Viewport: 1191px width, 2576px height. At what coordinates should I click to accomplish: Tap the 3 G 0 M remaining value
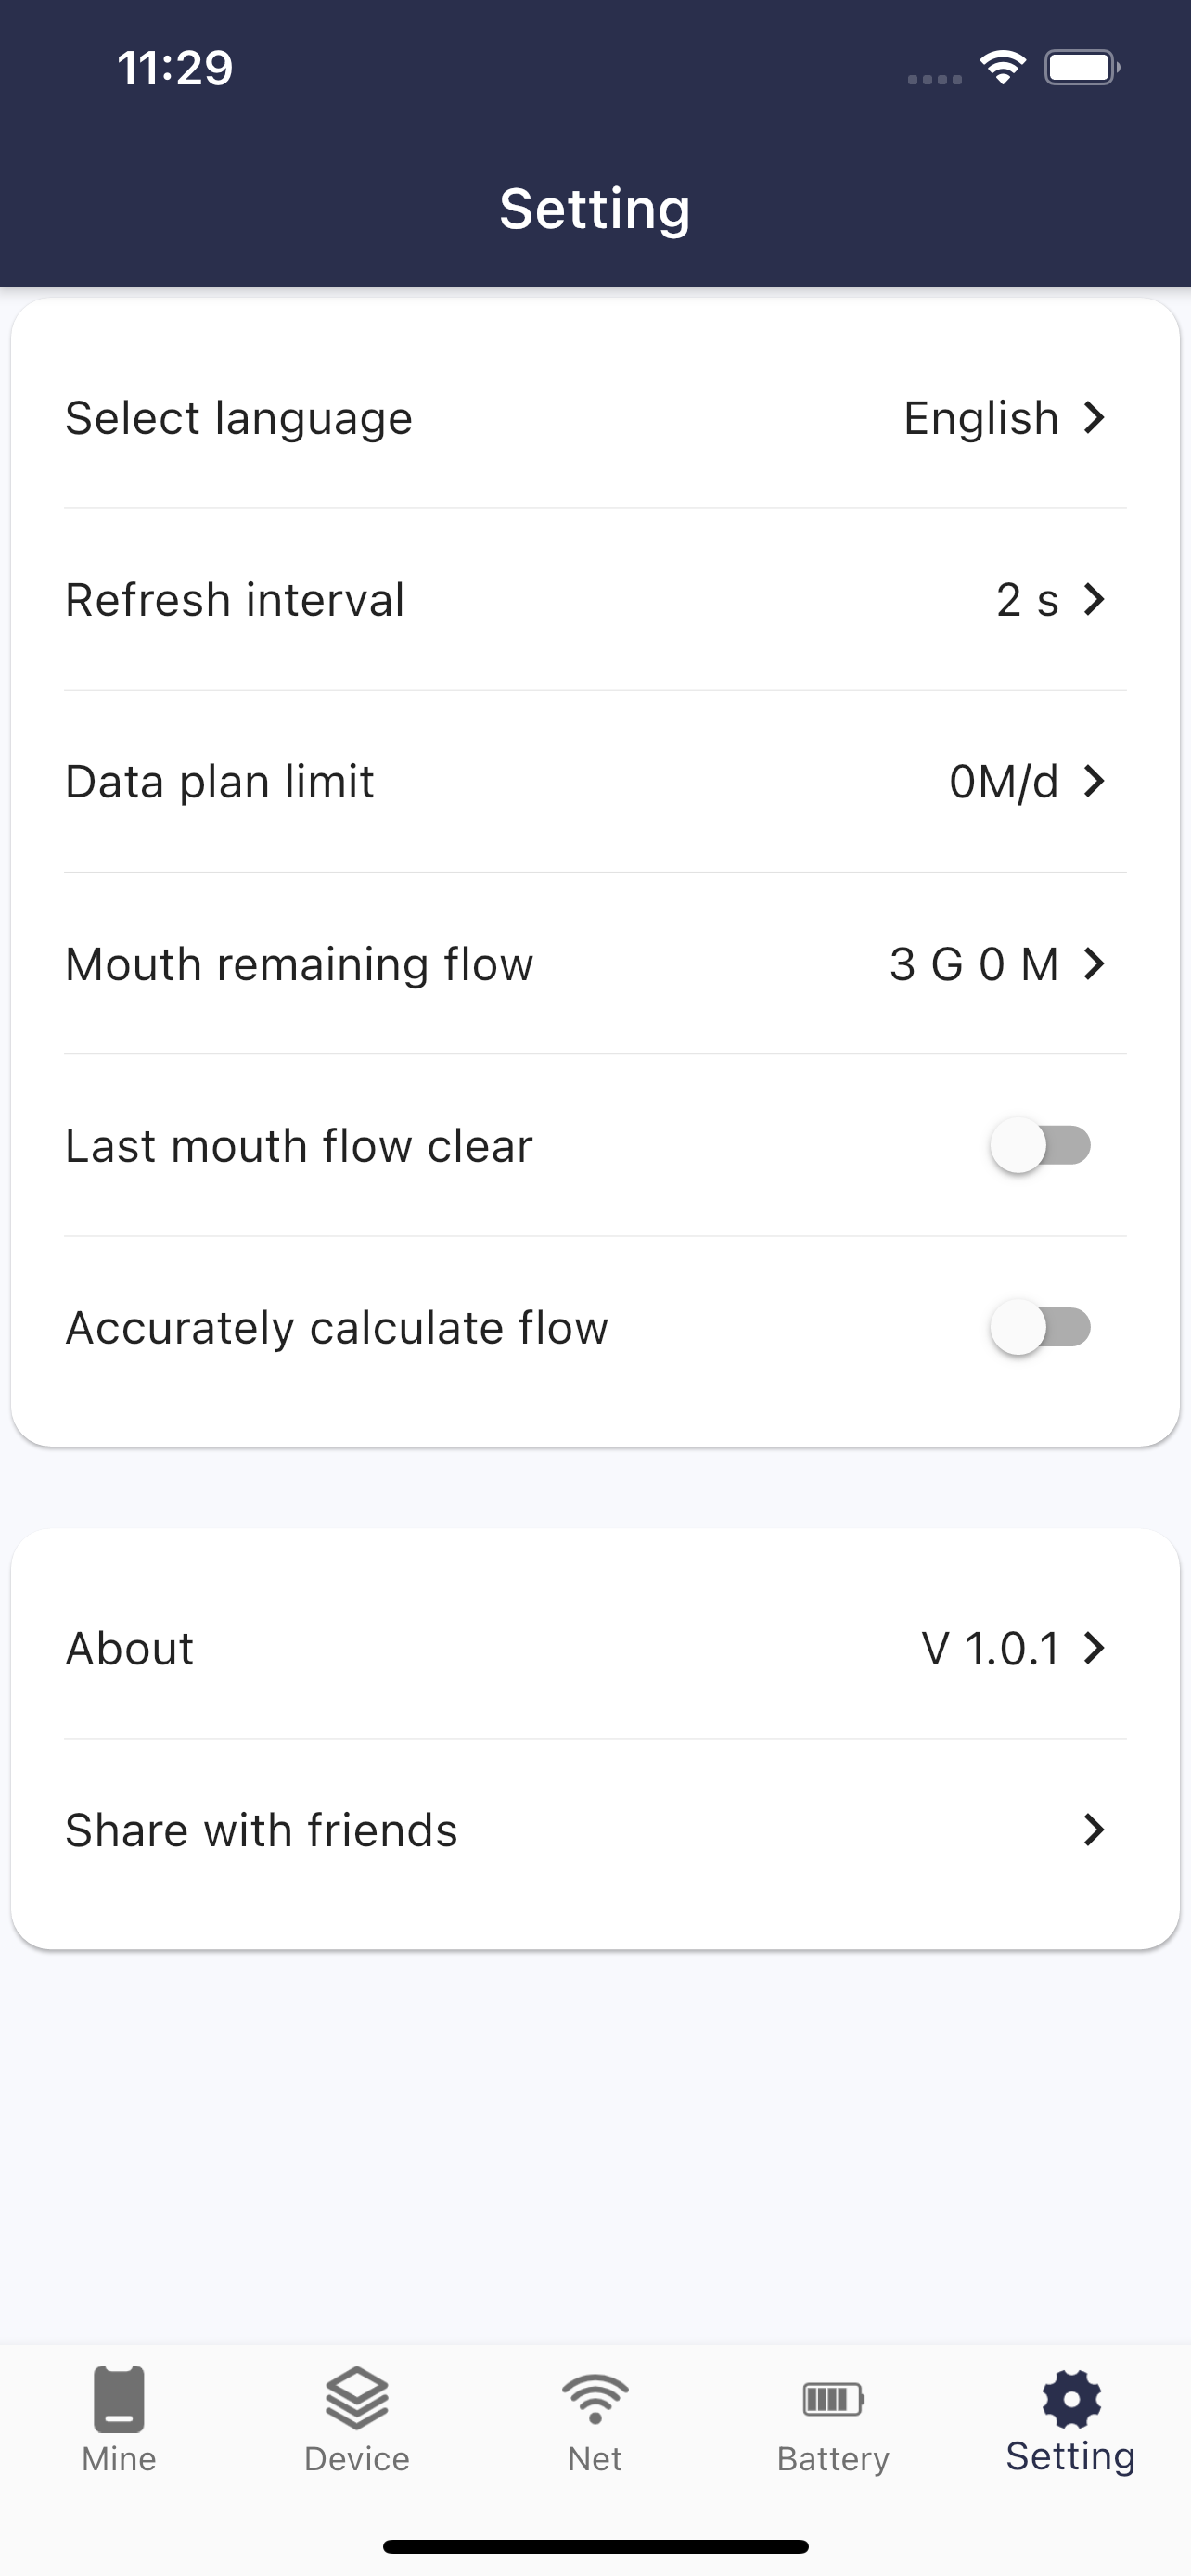(974, 964)
